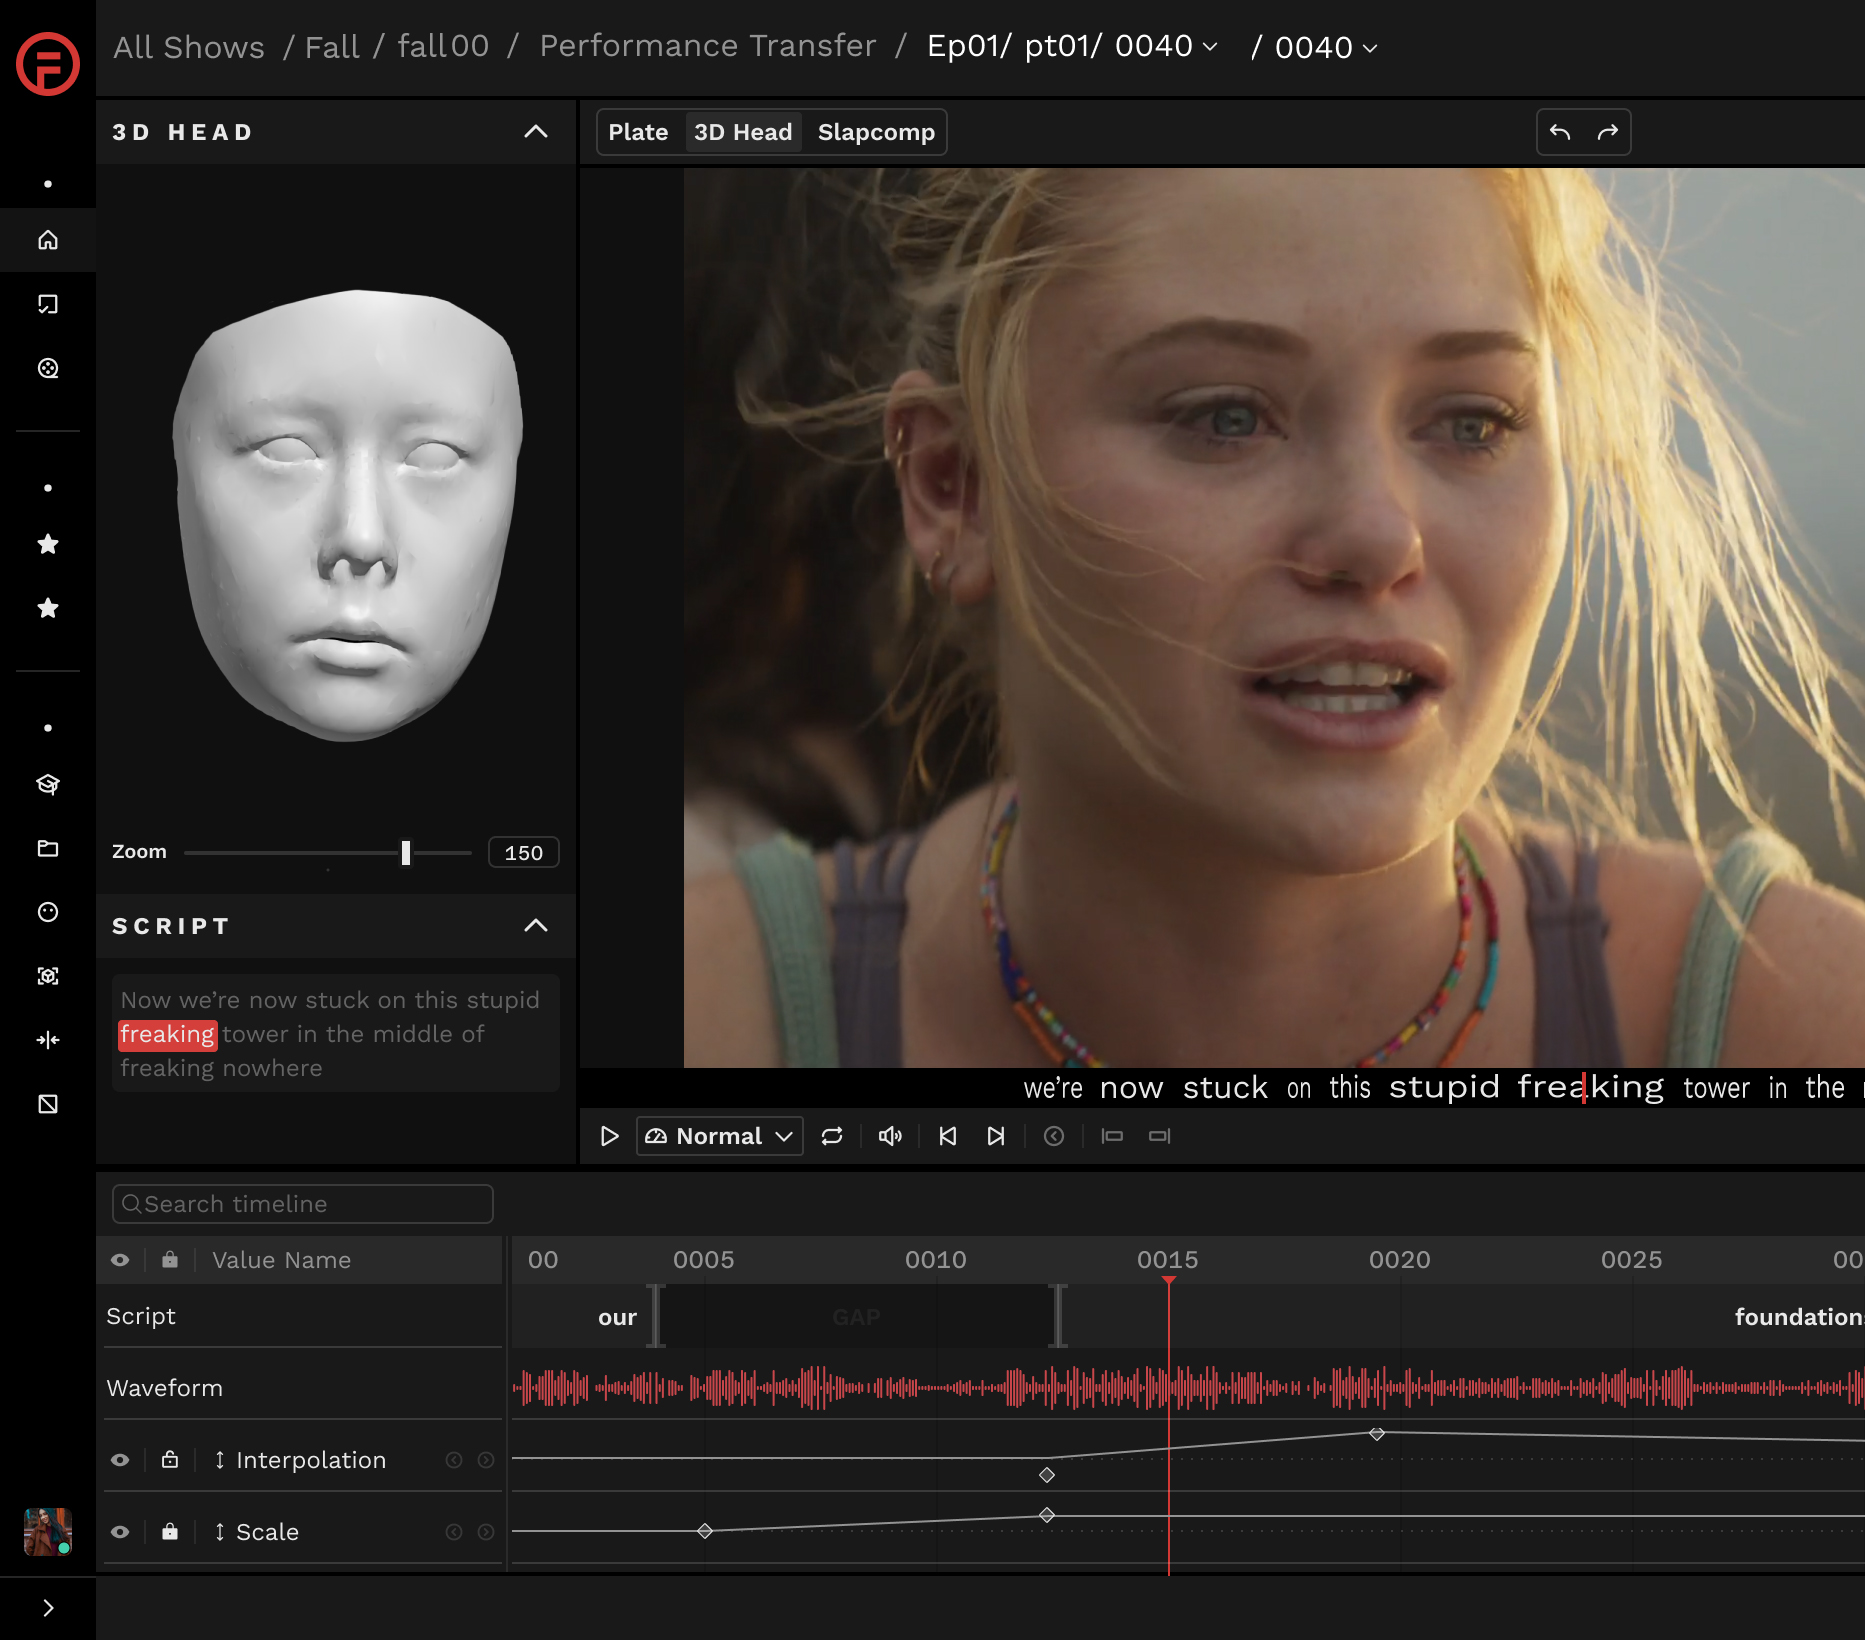Switch to the Slapcomp view tab
Image resolution: width=1865 pixels, height=1640 pixels.
click(876, 132)
